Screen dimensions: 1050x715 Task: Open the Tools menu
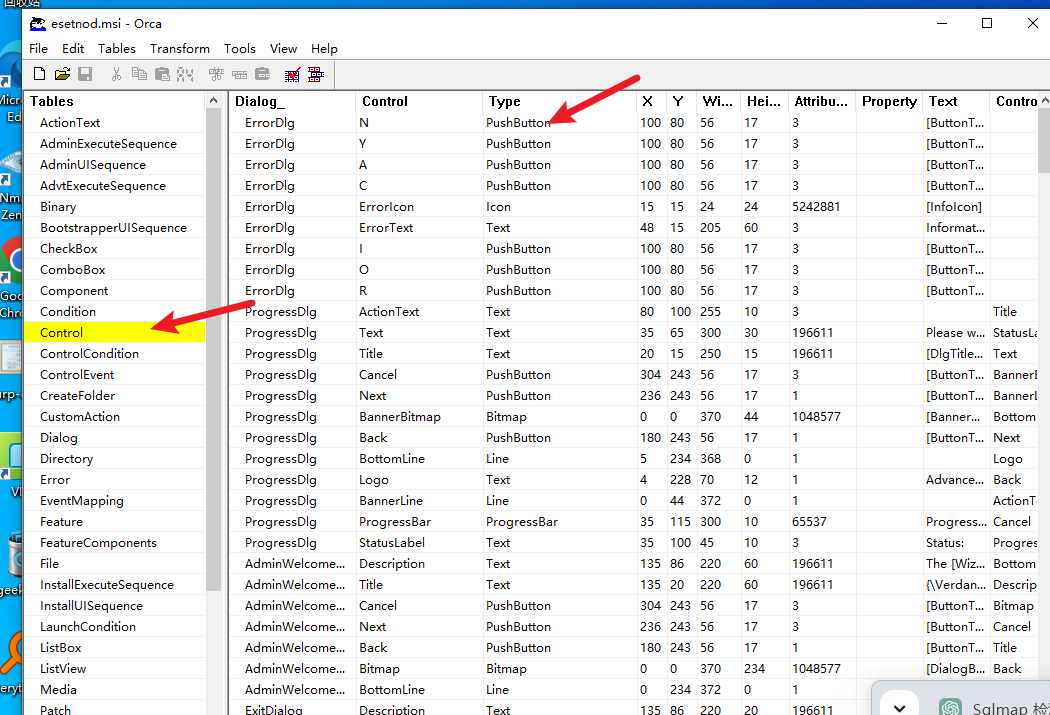click(x=240, y=48)
